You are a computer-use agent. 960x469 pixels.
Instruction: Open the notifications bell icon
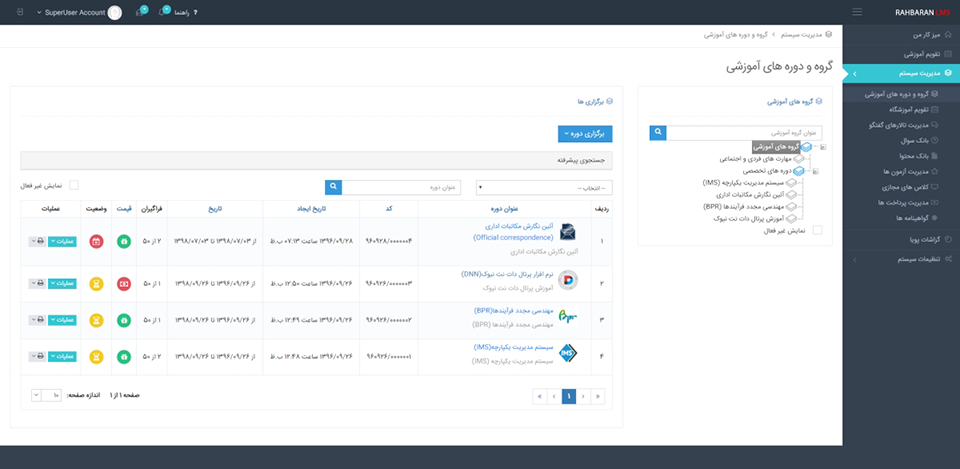pos(162,13)
